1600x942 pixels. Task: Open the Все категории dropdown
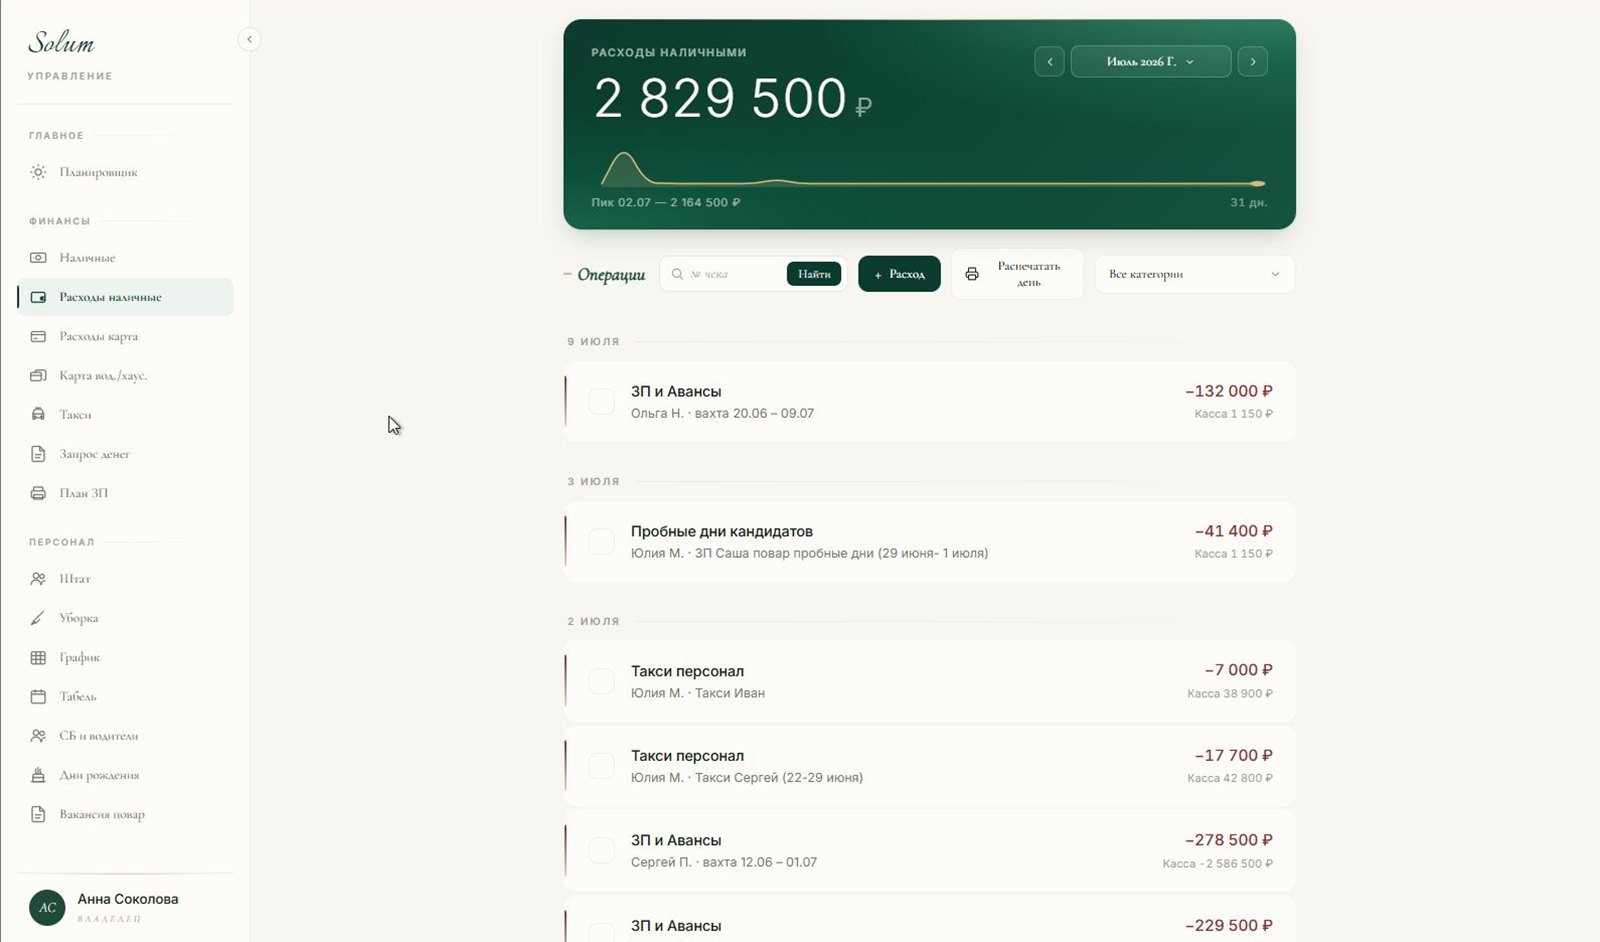(x=1195, y=274)
